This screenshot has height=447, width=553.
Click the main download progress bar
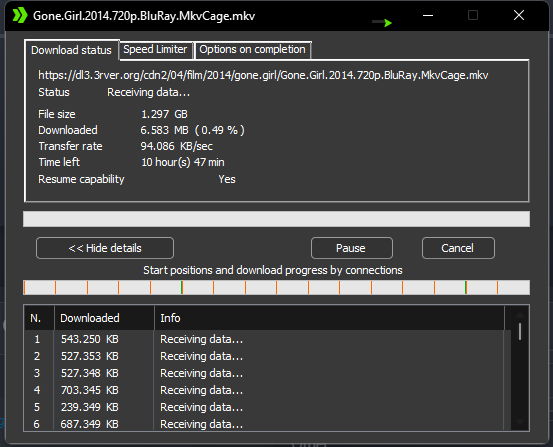pyautogui.click(x=276, y=219)
